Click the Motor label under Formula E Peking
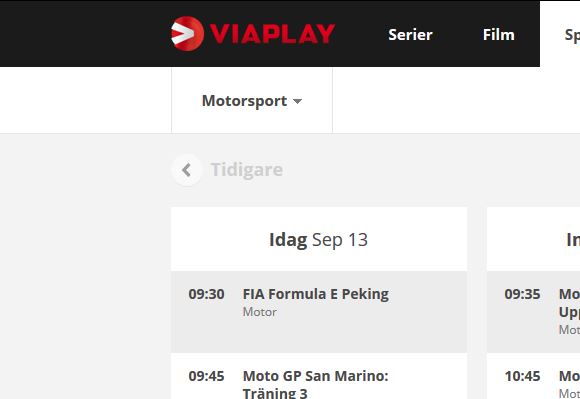The height and width of the screenshot is (399, 580). tap(259, 312)
